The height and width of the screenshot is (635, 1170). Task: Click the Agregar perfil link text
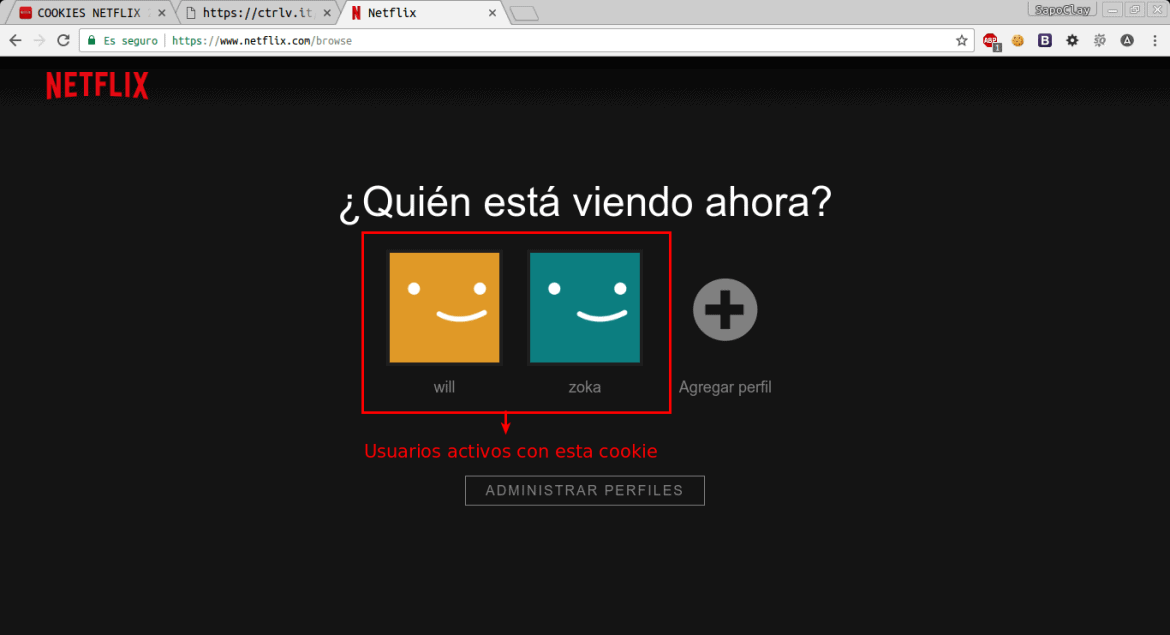[725, 386]
